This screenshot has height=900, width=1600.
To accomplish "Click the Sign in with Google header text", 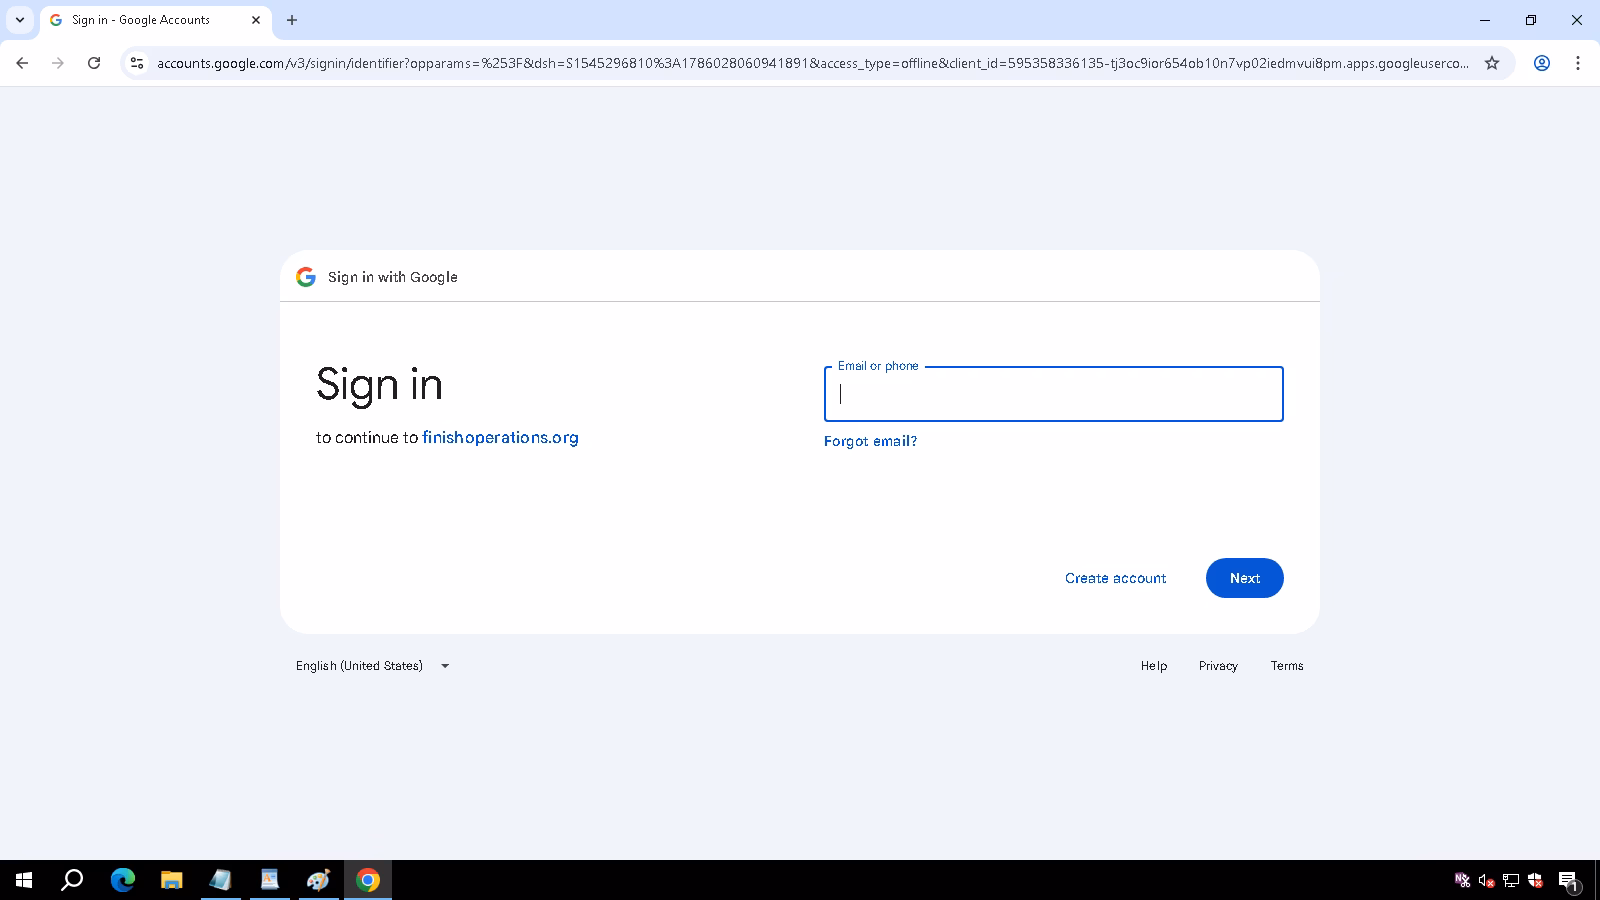I will coord(393,277).
